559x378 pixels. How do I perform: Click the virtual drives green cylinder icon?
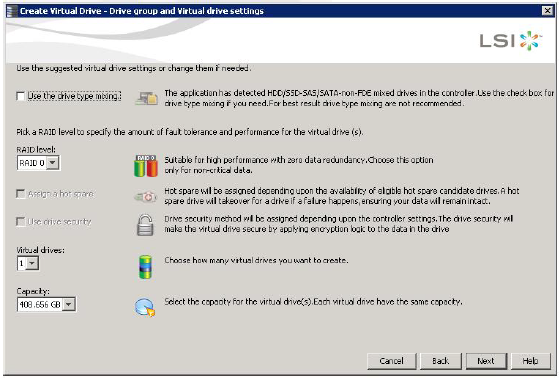click(x=145, y=267)
